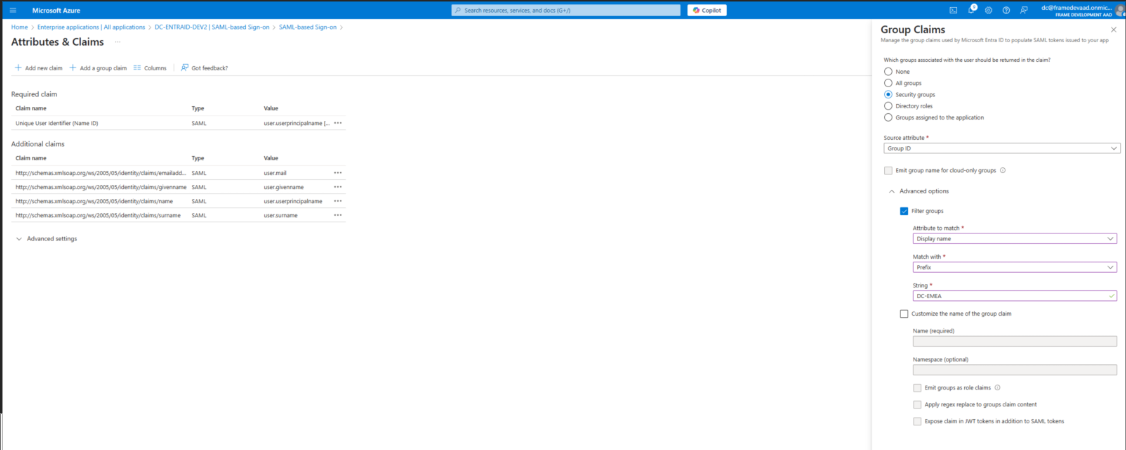This screenshot has width=1126, height=450.
Task: Click the String input field with DC-EMEA
Action: (x=1008, y=296)
